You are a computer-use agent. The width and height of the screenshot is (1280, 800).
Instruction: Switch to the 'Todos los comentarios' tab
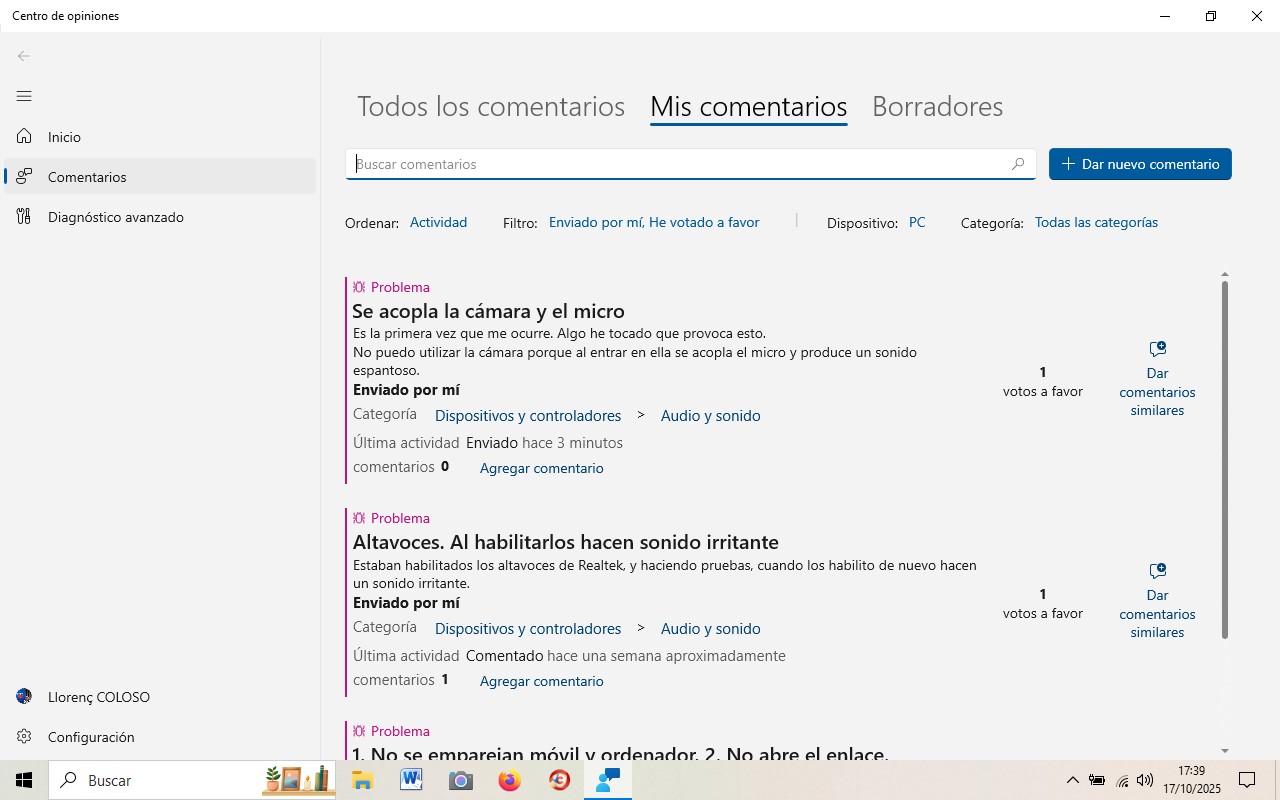tap(490, 106)
